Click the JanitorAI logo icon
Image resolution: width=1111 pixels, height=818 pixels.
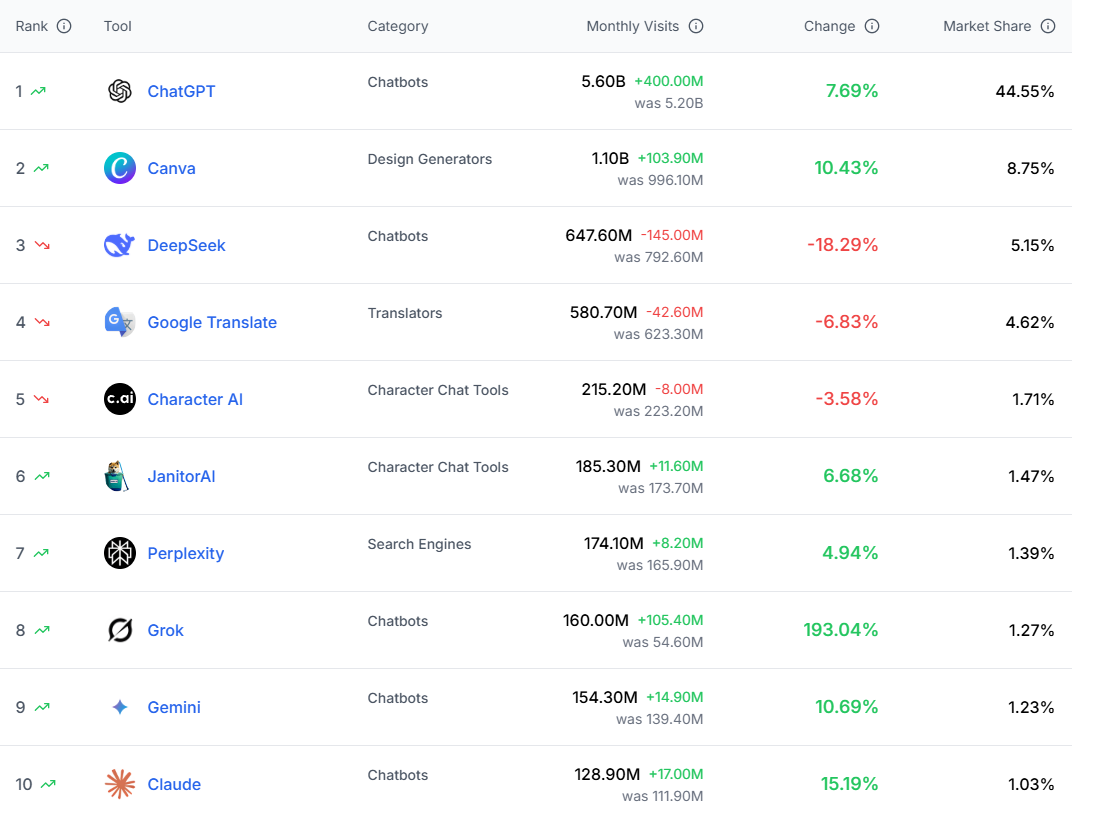point(120,476)
